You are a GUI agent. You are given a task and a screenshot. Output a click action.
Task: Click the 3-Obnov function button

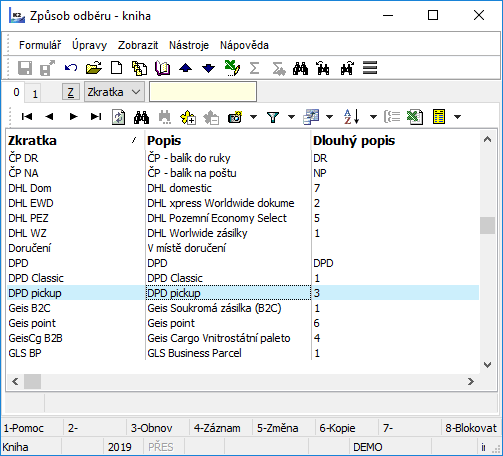(x=158, y=428)
